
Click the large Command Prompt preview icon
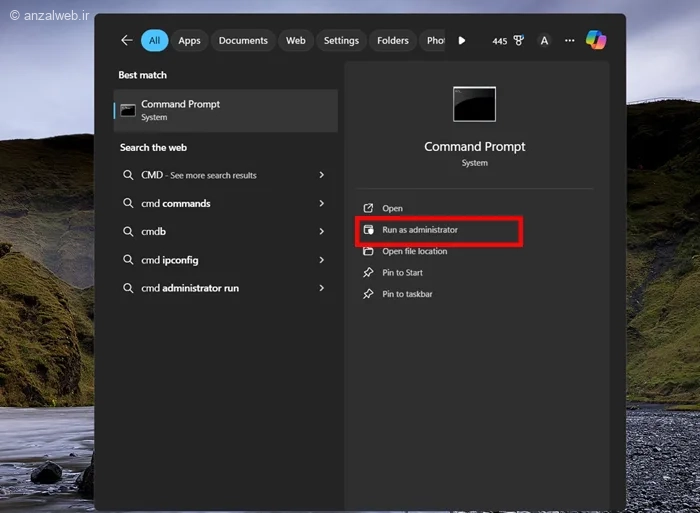(x=474, y=104)
